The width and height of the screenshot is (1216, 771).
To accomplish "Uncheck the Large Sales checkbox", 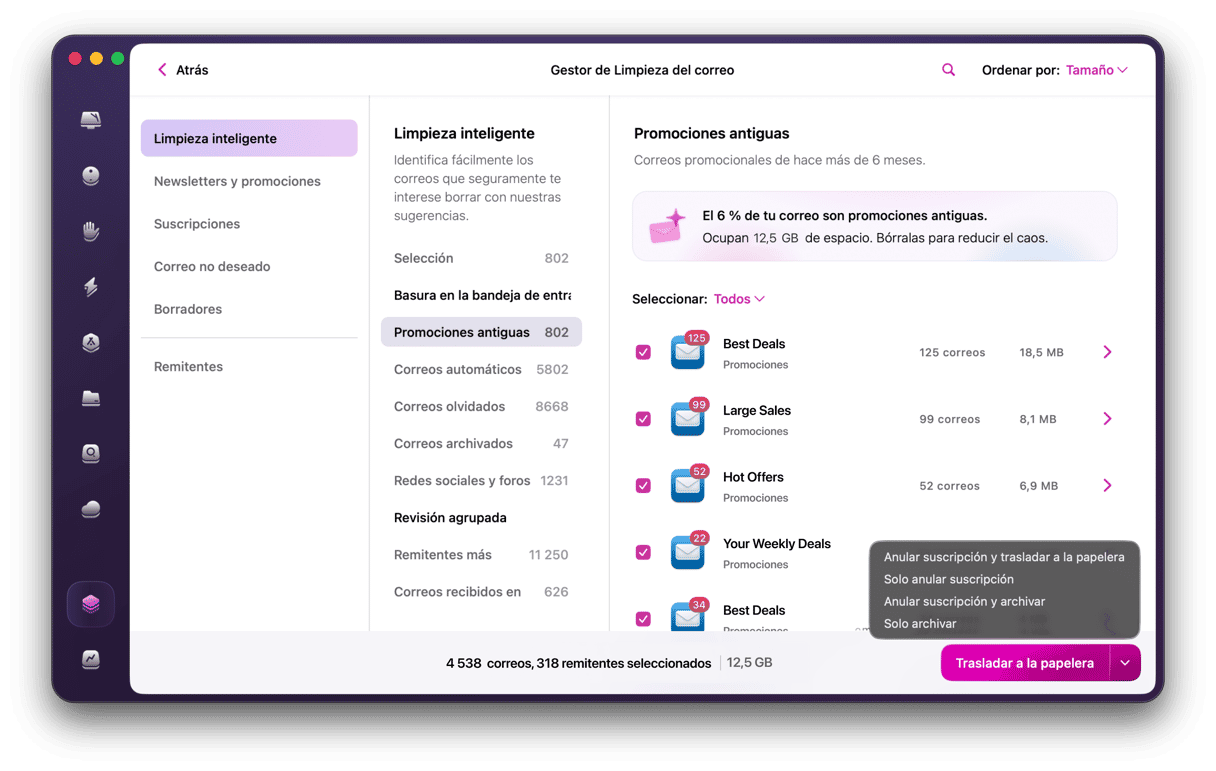I will coord(643,419).
